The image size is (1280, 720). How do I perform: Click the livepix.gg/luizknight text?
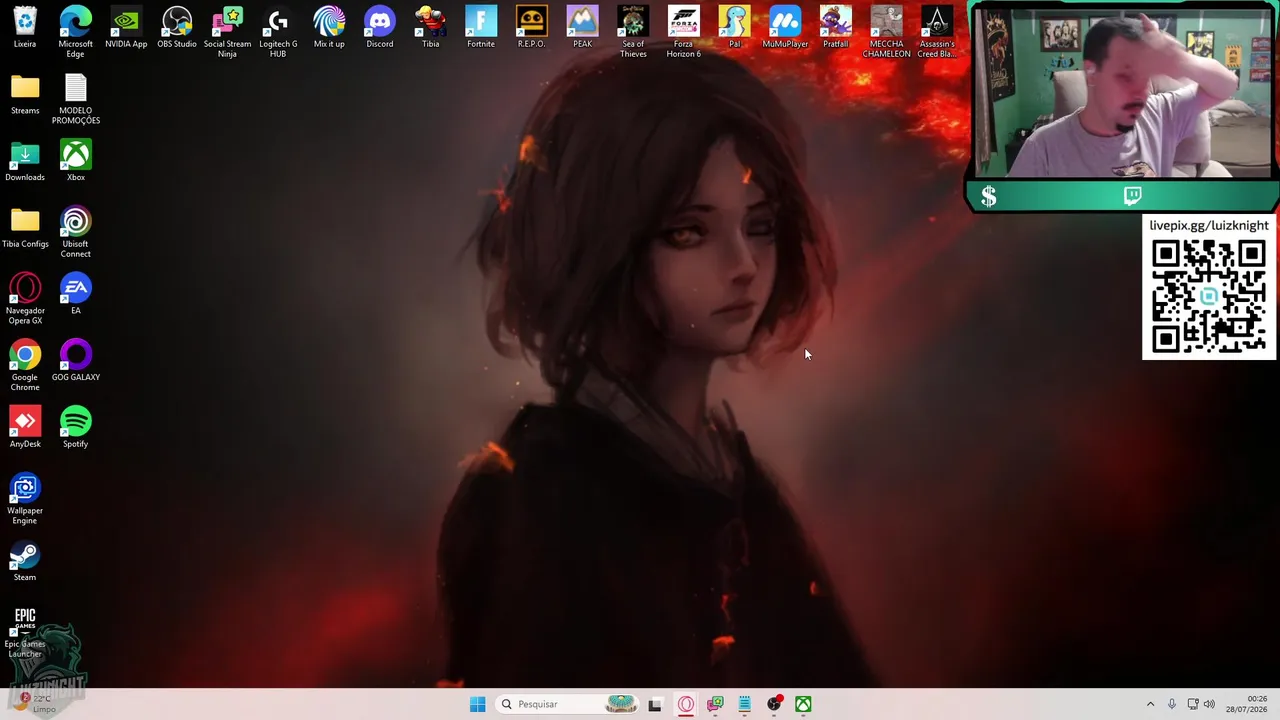[1209, 226]
